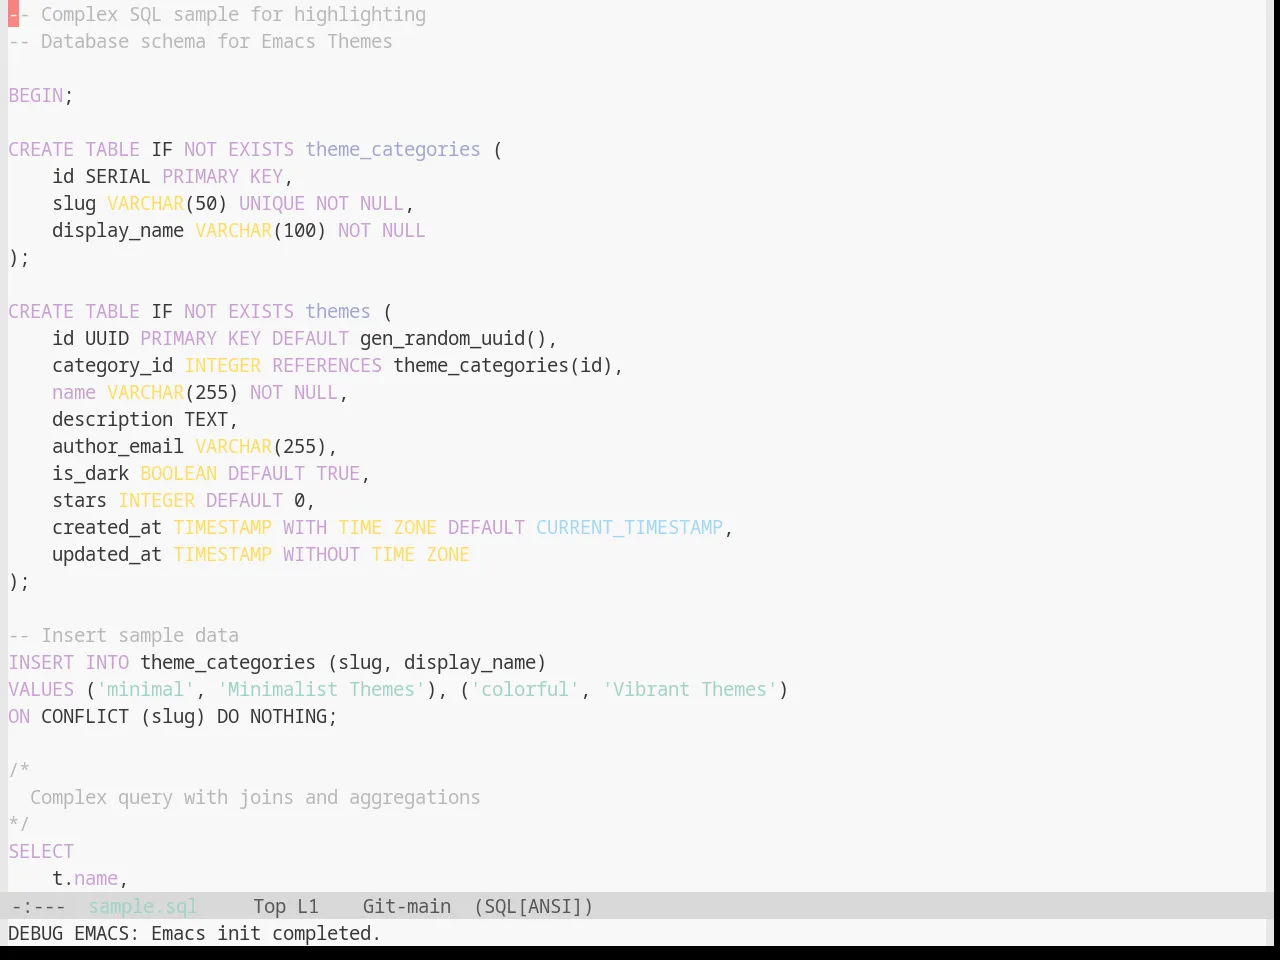Click NOTHING keyword
The height and width of the screenshot is (960, 1280).
coord(288,716)
